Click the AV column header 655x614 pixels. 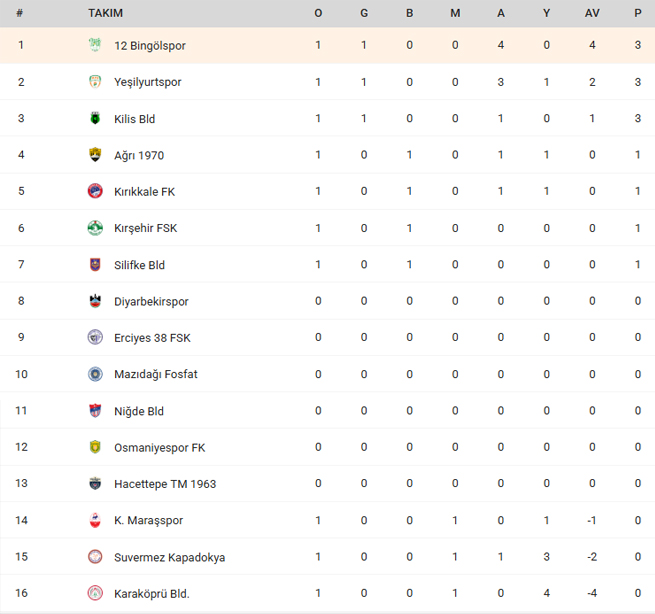(592, 13)
